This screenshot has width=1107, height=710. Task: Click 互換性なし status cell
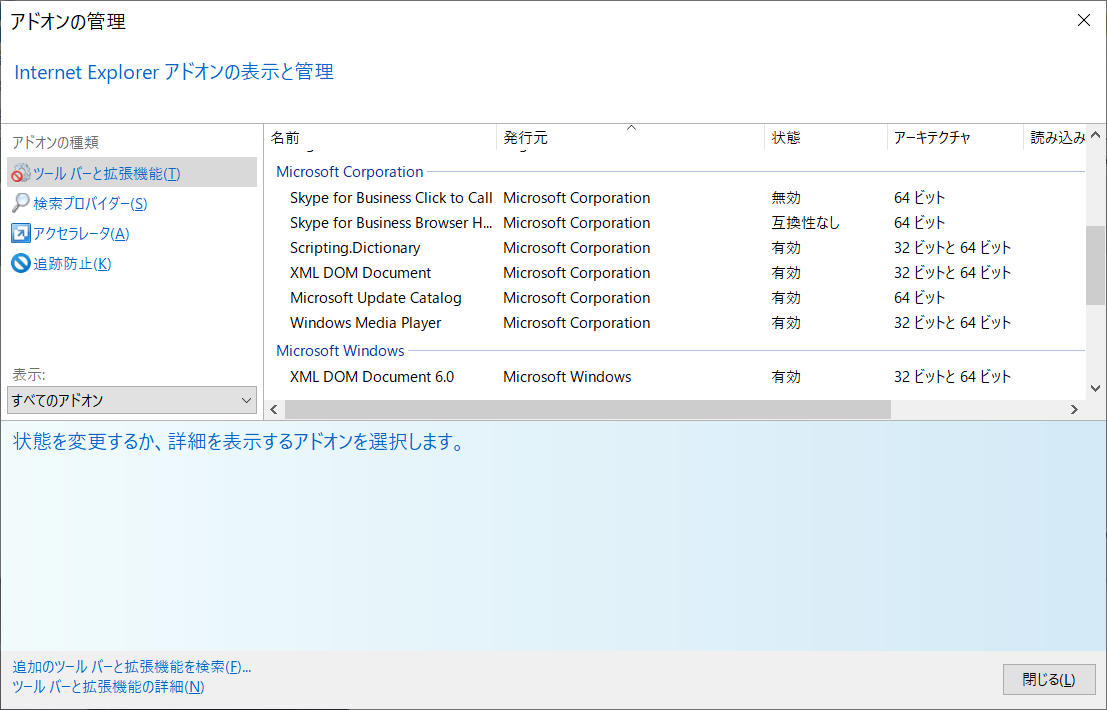tap(806, 223)
